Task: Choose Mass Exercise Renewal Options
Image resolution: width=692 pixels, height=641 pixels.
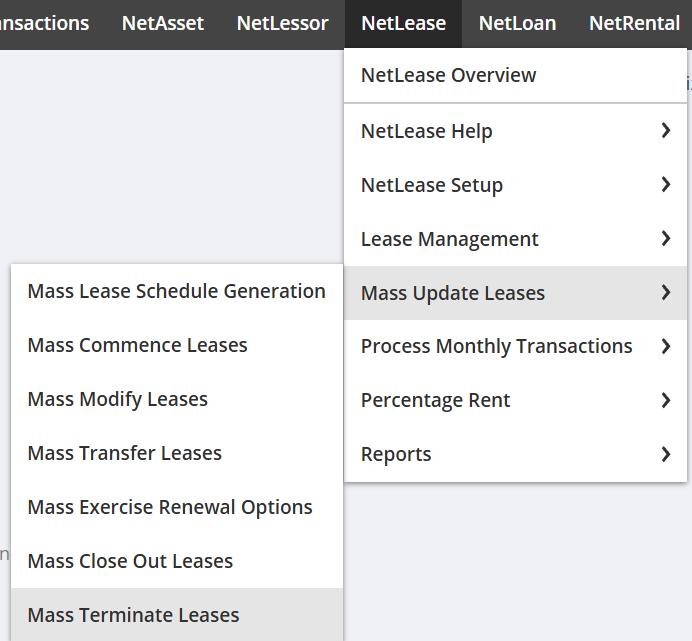Action: pos(170,507)
